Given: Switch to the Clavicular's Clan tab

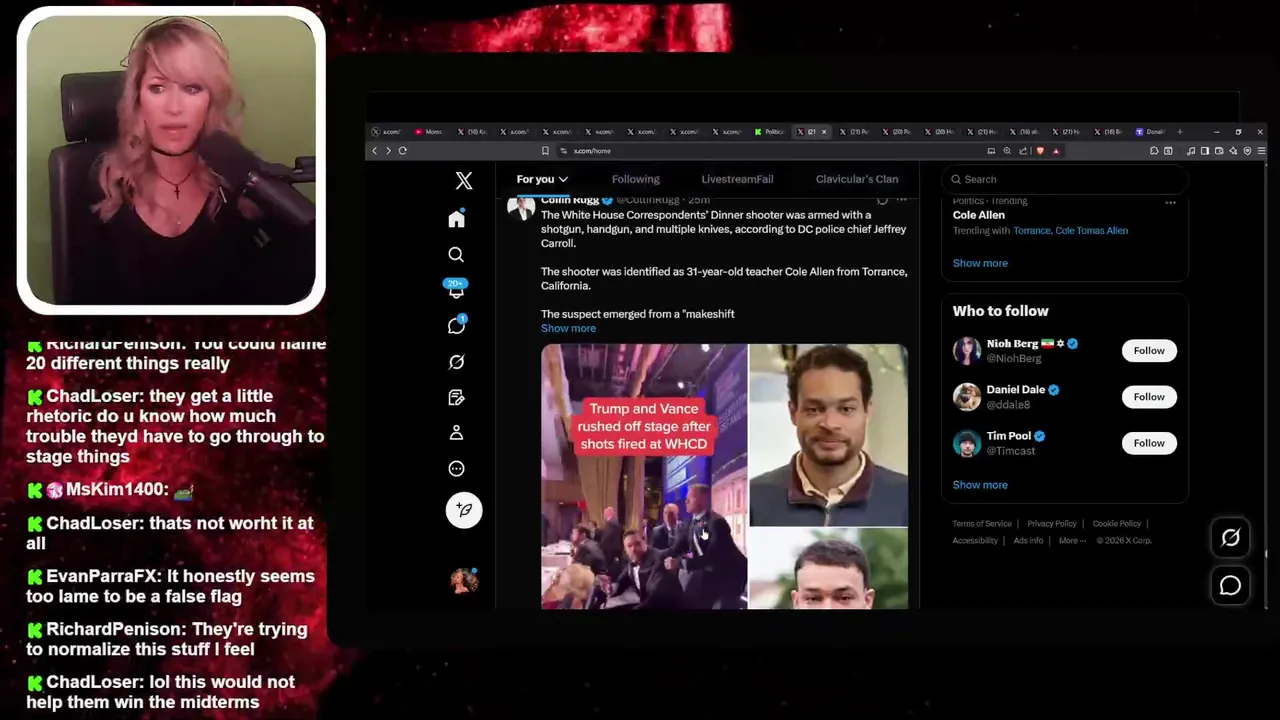Looking at the screenshot, I should tap(857, 179).
